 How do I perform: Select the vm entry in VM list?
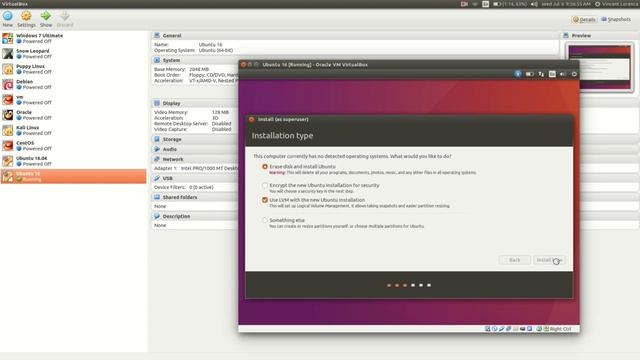73,100
